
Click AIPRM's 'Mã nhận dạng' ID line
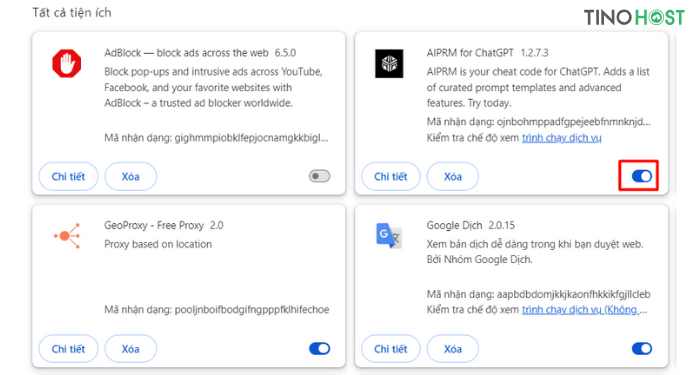coord(538,121)
